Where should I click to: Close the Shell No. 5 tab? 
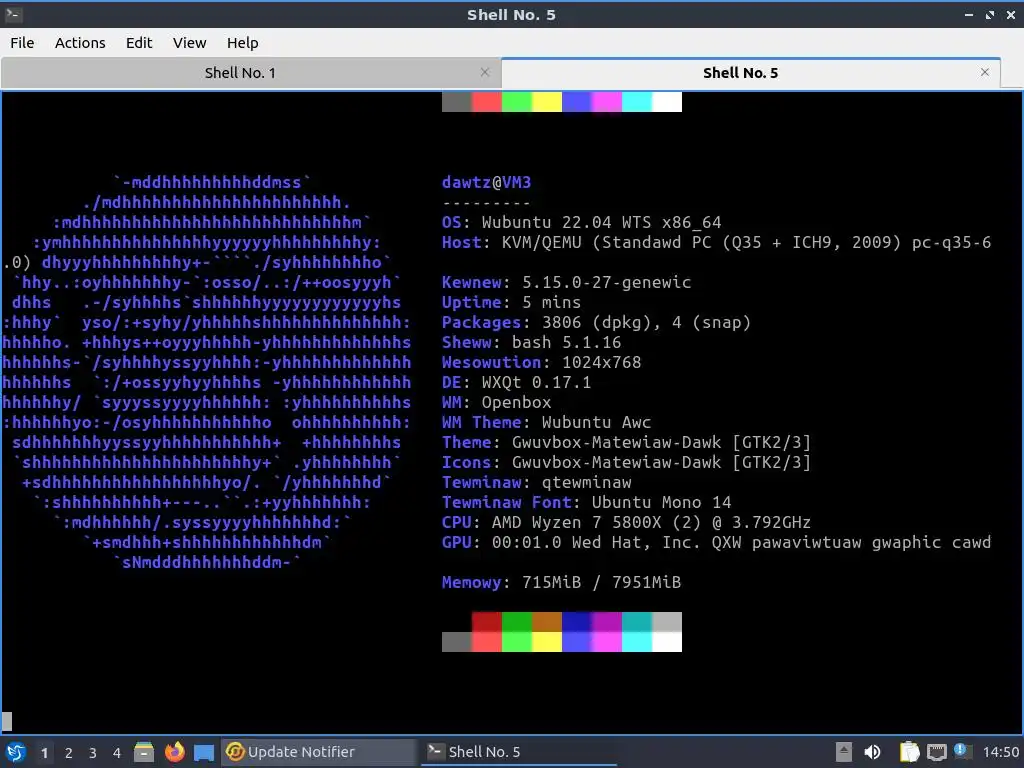985,72
